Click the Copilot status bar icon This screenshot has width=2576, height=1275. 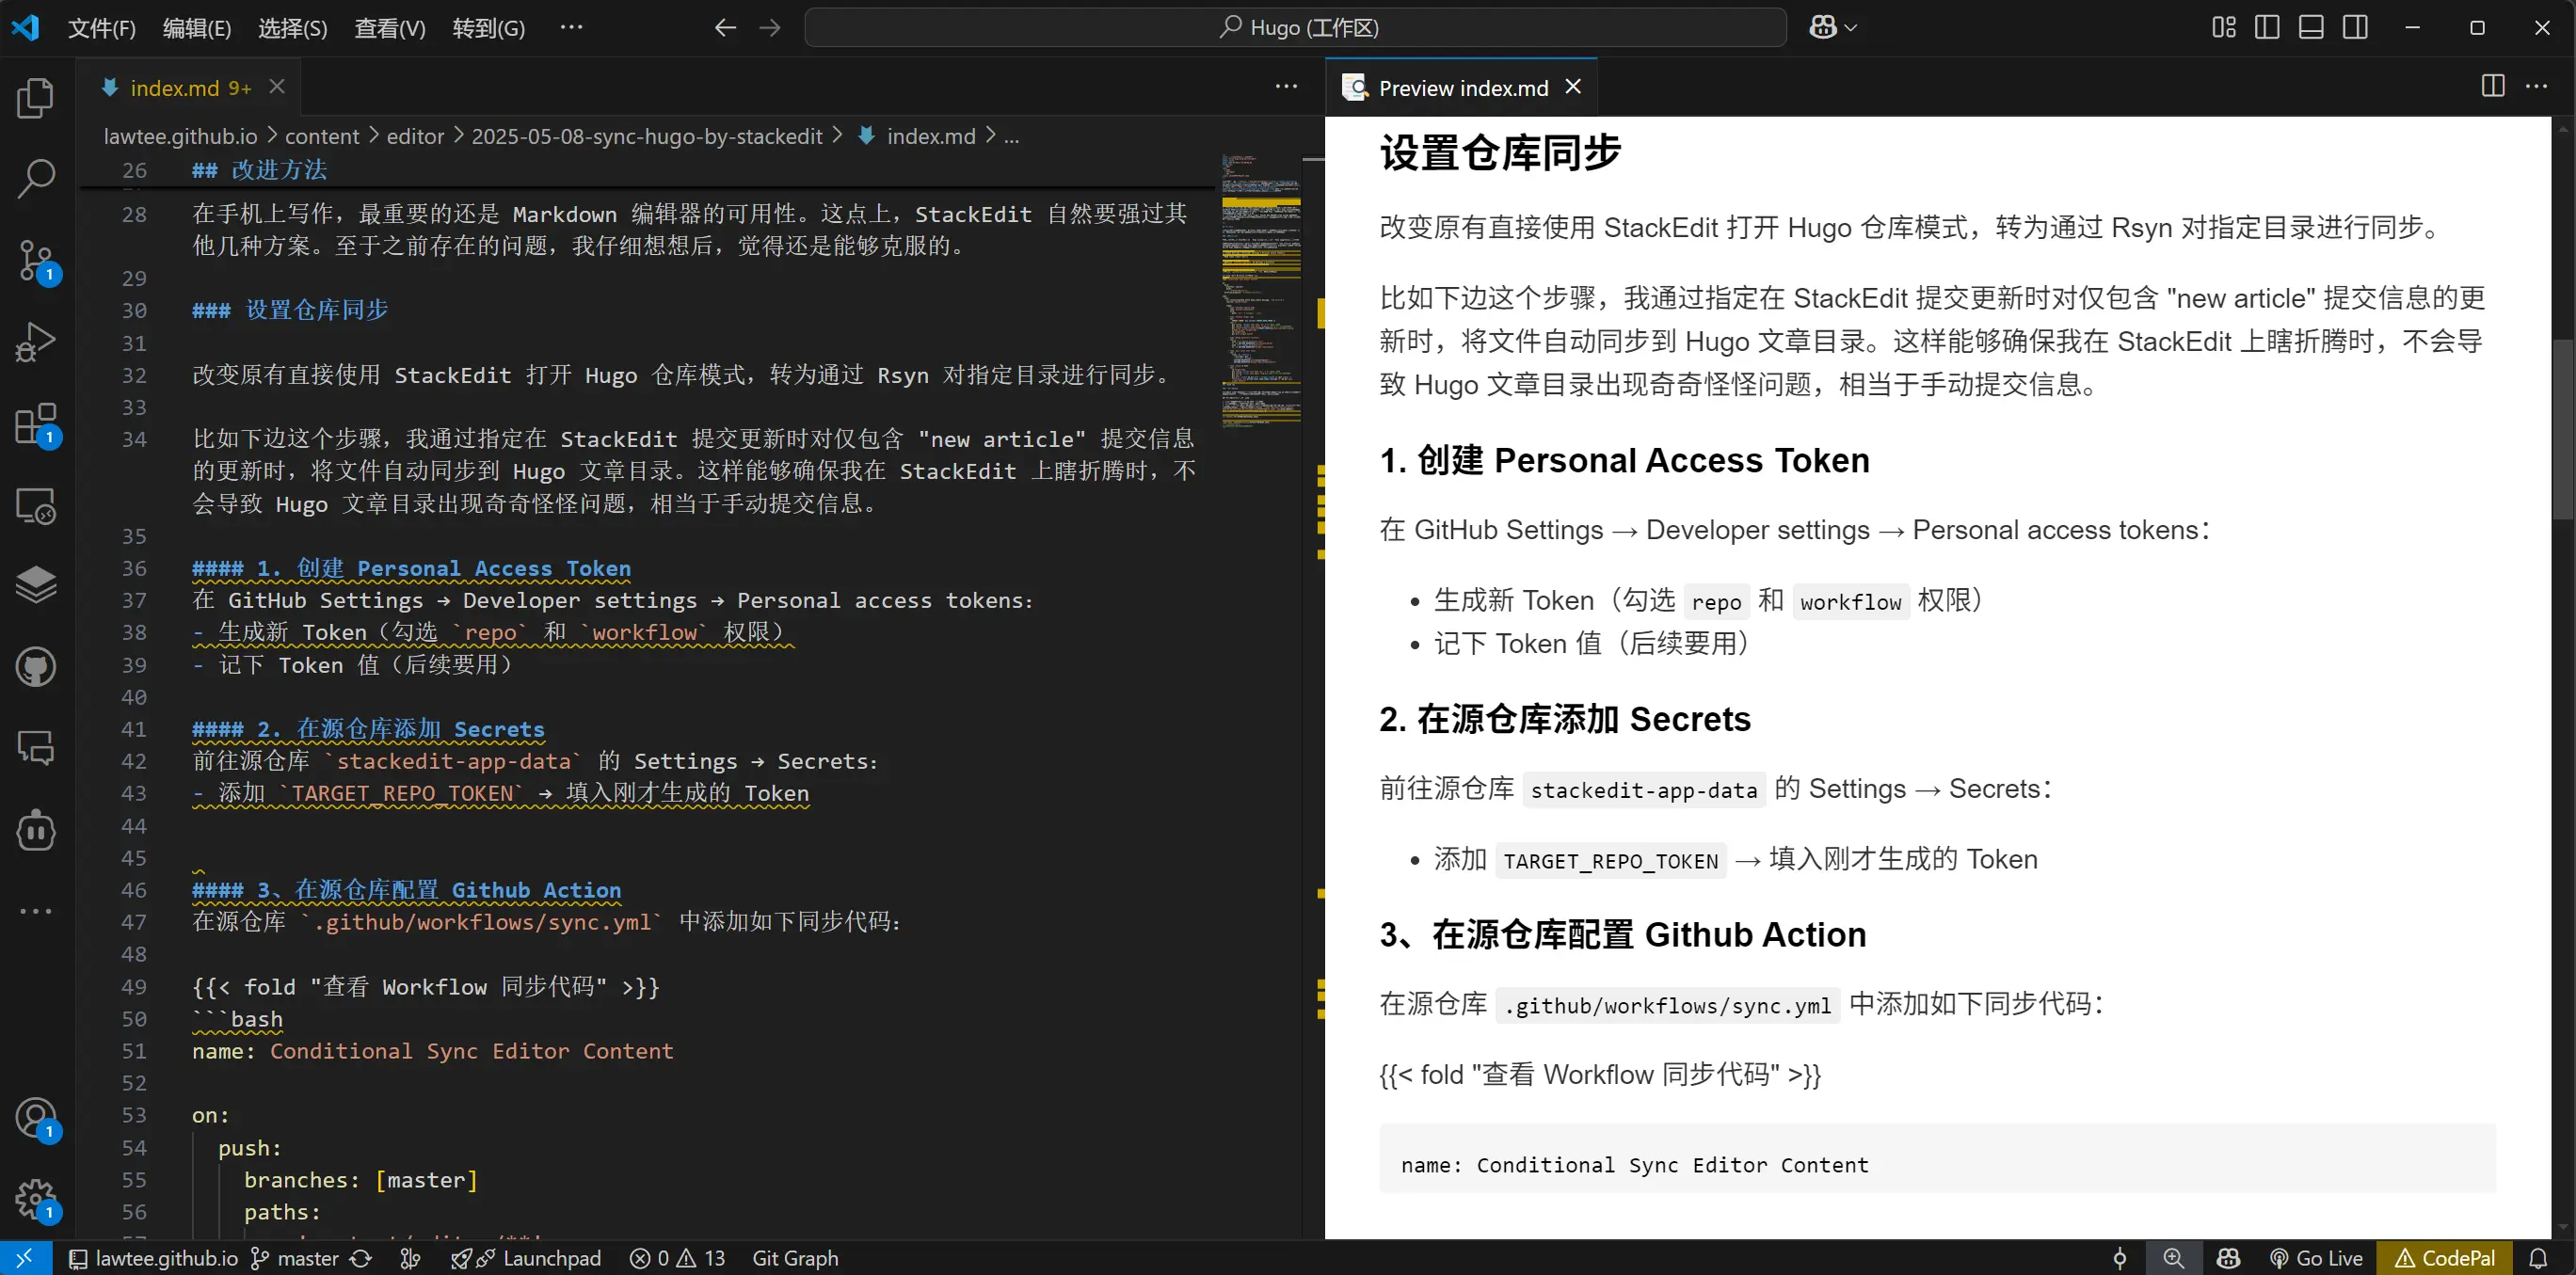coord(2228,1258)
